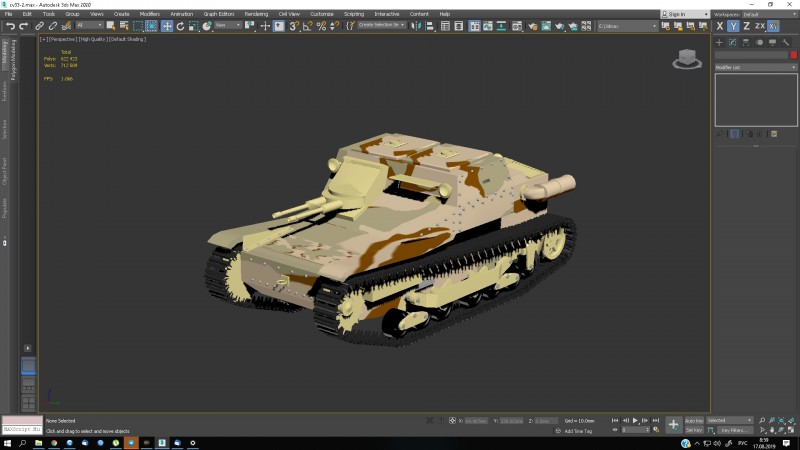Open the Modifiers menu
Image resolution: width=800 pixels, height=450 pixels.
point(149,14)
